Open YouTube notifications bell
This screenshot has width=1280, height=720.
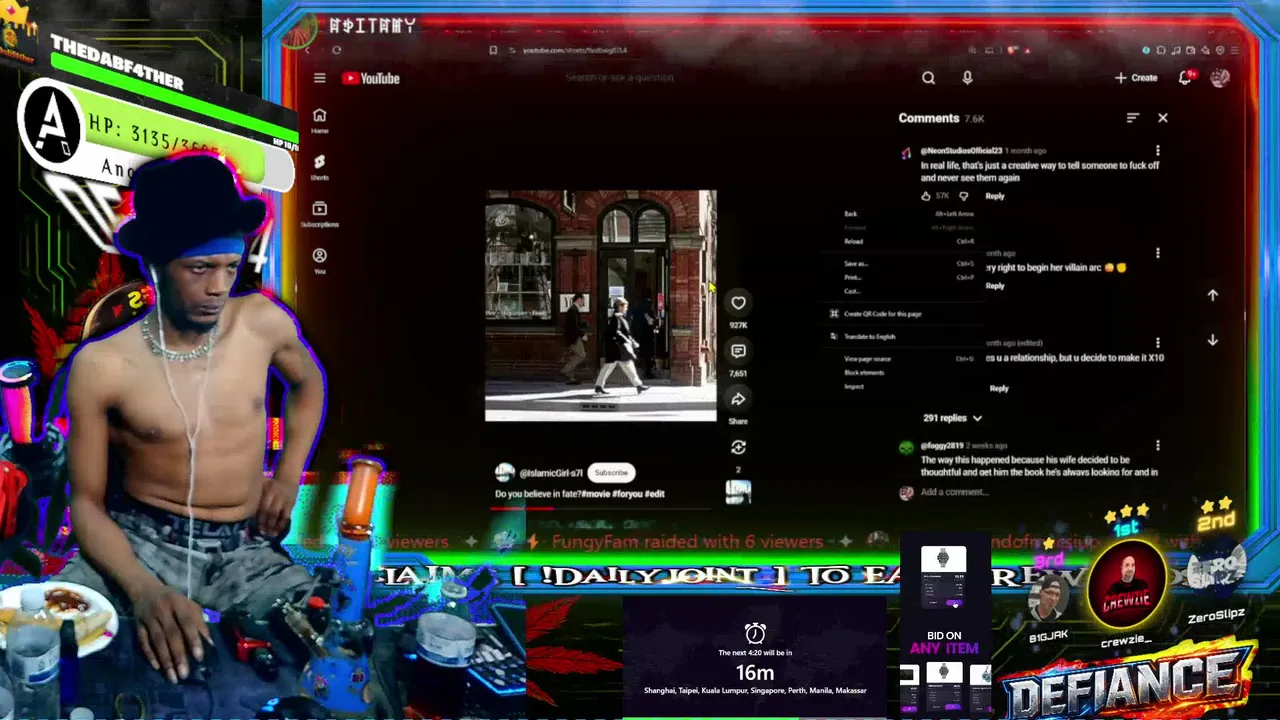pos(1185,78)
